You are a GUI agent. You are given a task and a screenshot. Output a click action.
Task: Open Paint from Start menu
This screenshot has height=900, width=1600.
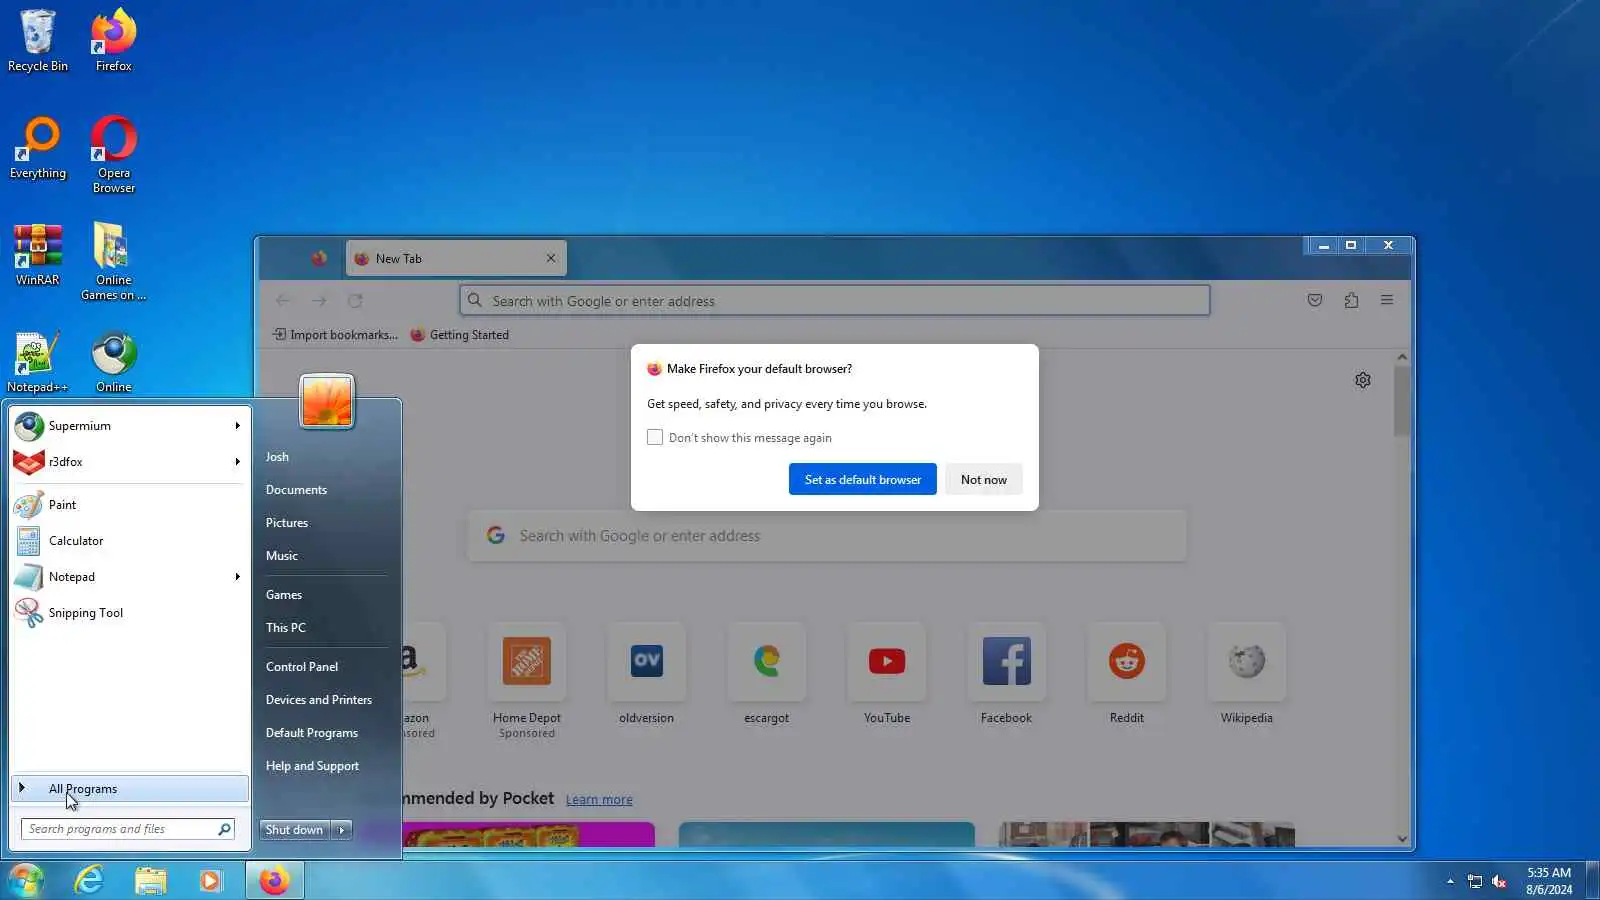pos(128,505)
